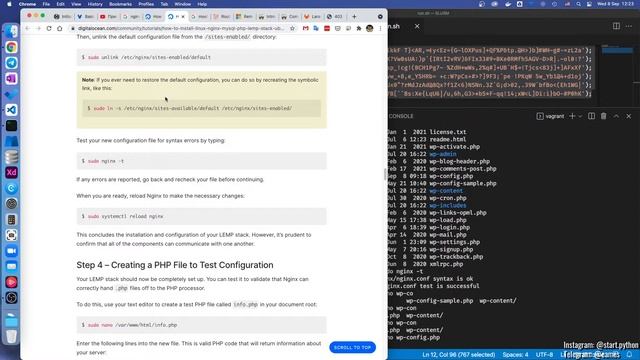640x360 pixels.
Task: Click UTF-8 encoding in status bar
Action: pyautogui.click(x=544, y=355)
